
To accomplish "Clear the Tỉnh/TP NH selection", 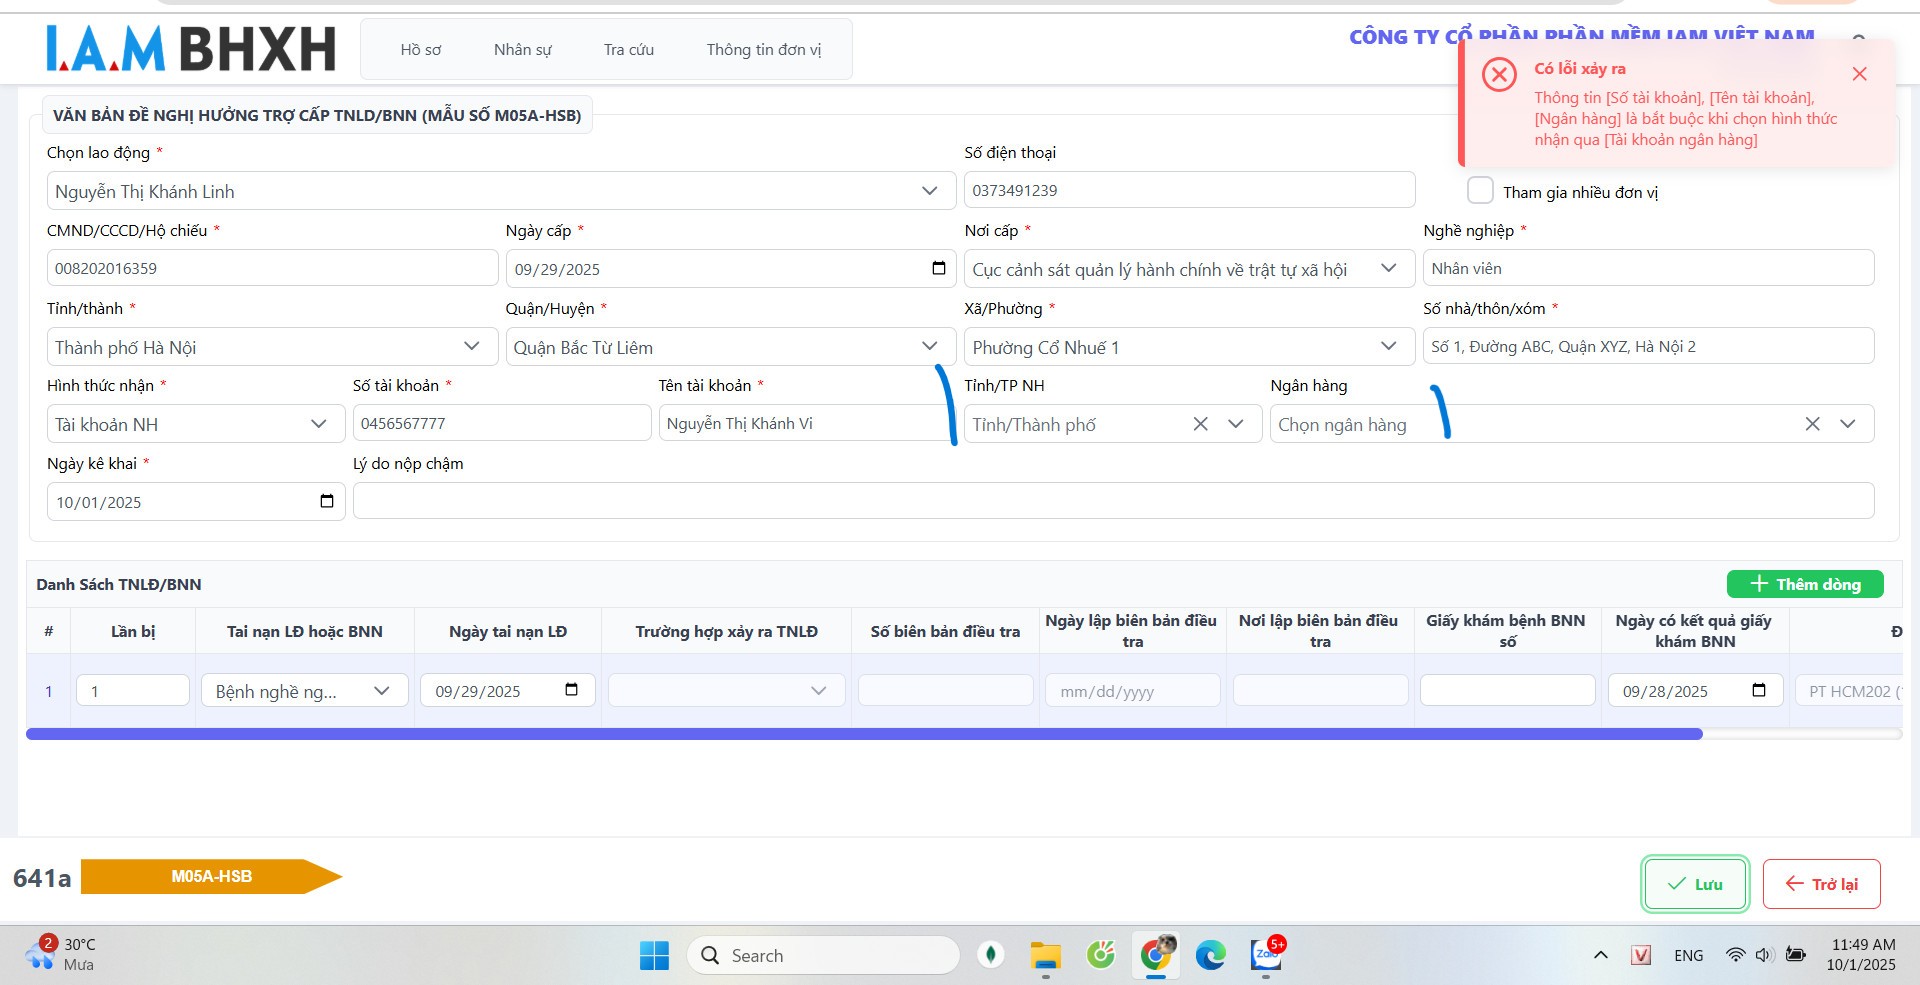I will point(1200,424).
